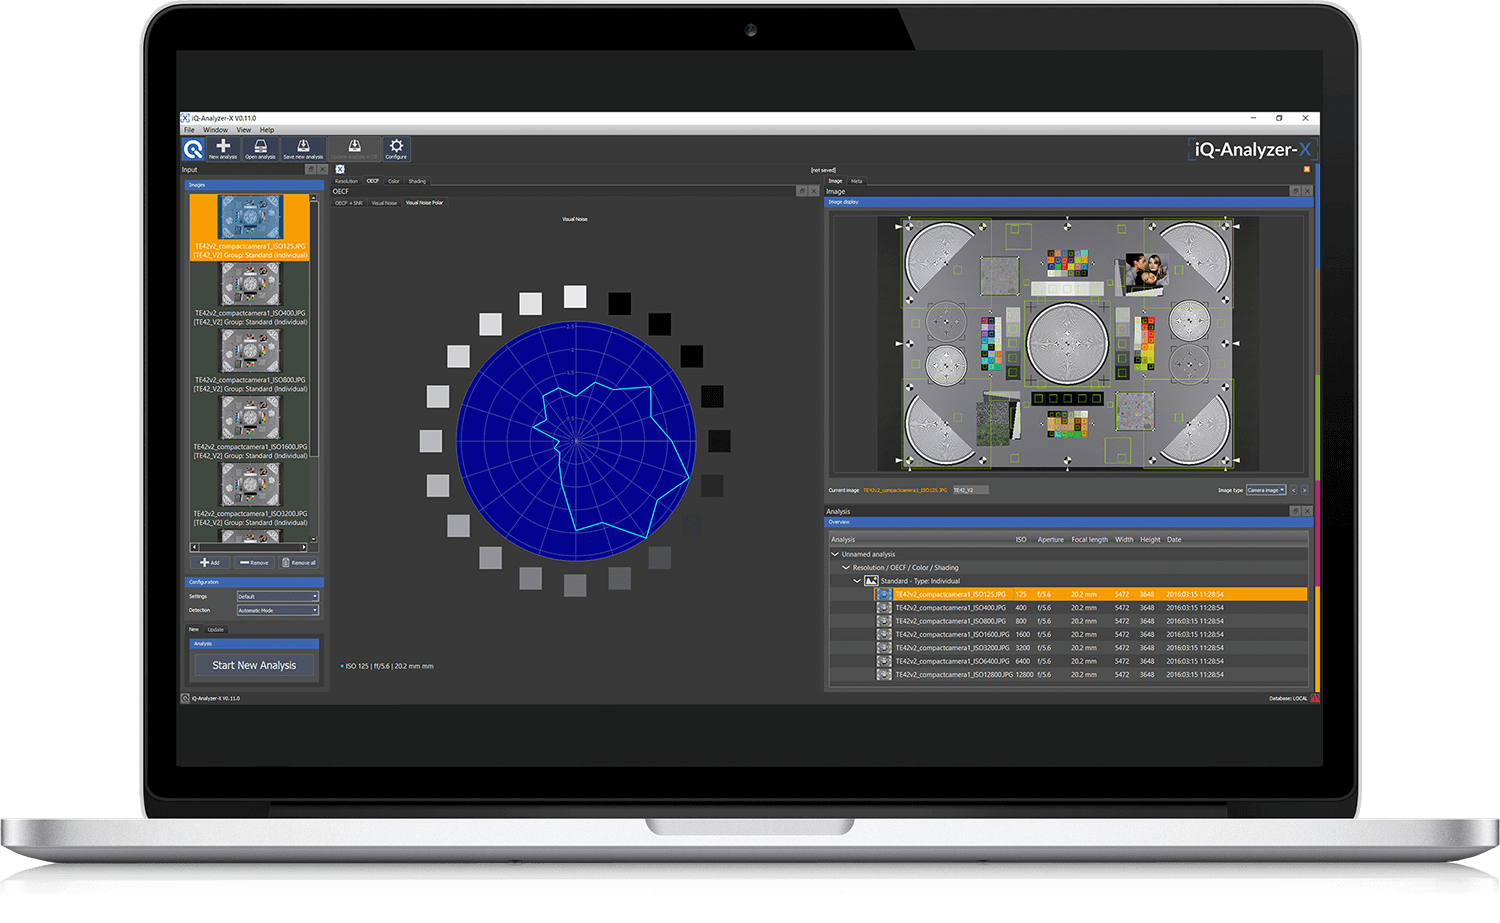
Task: Click scroll-up arrow of Images list scrollbar
Action: click(314, 199)
